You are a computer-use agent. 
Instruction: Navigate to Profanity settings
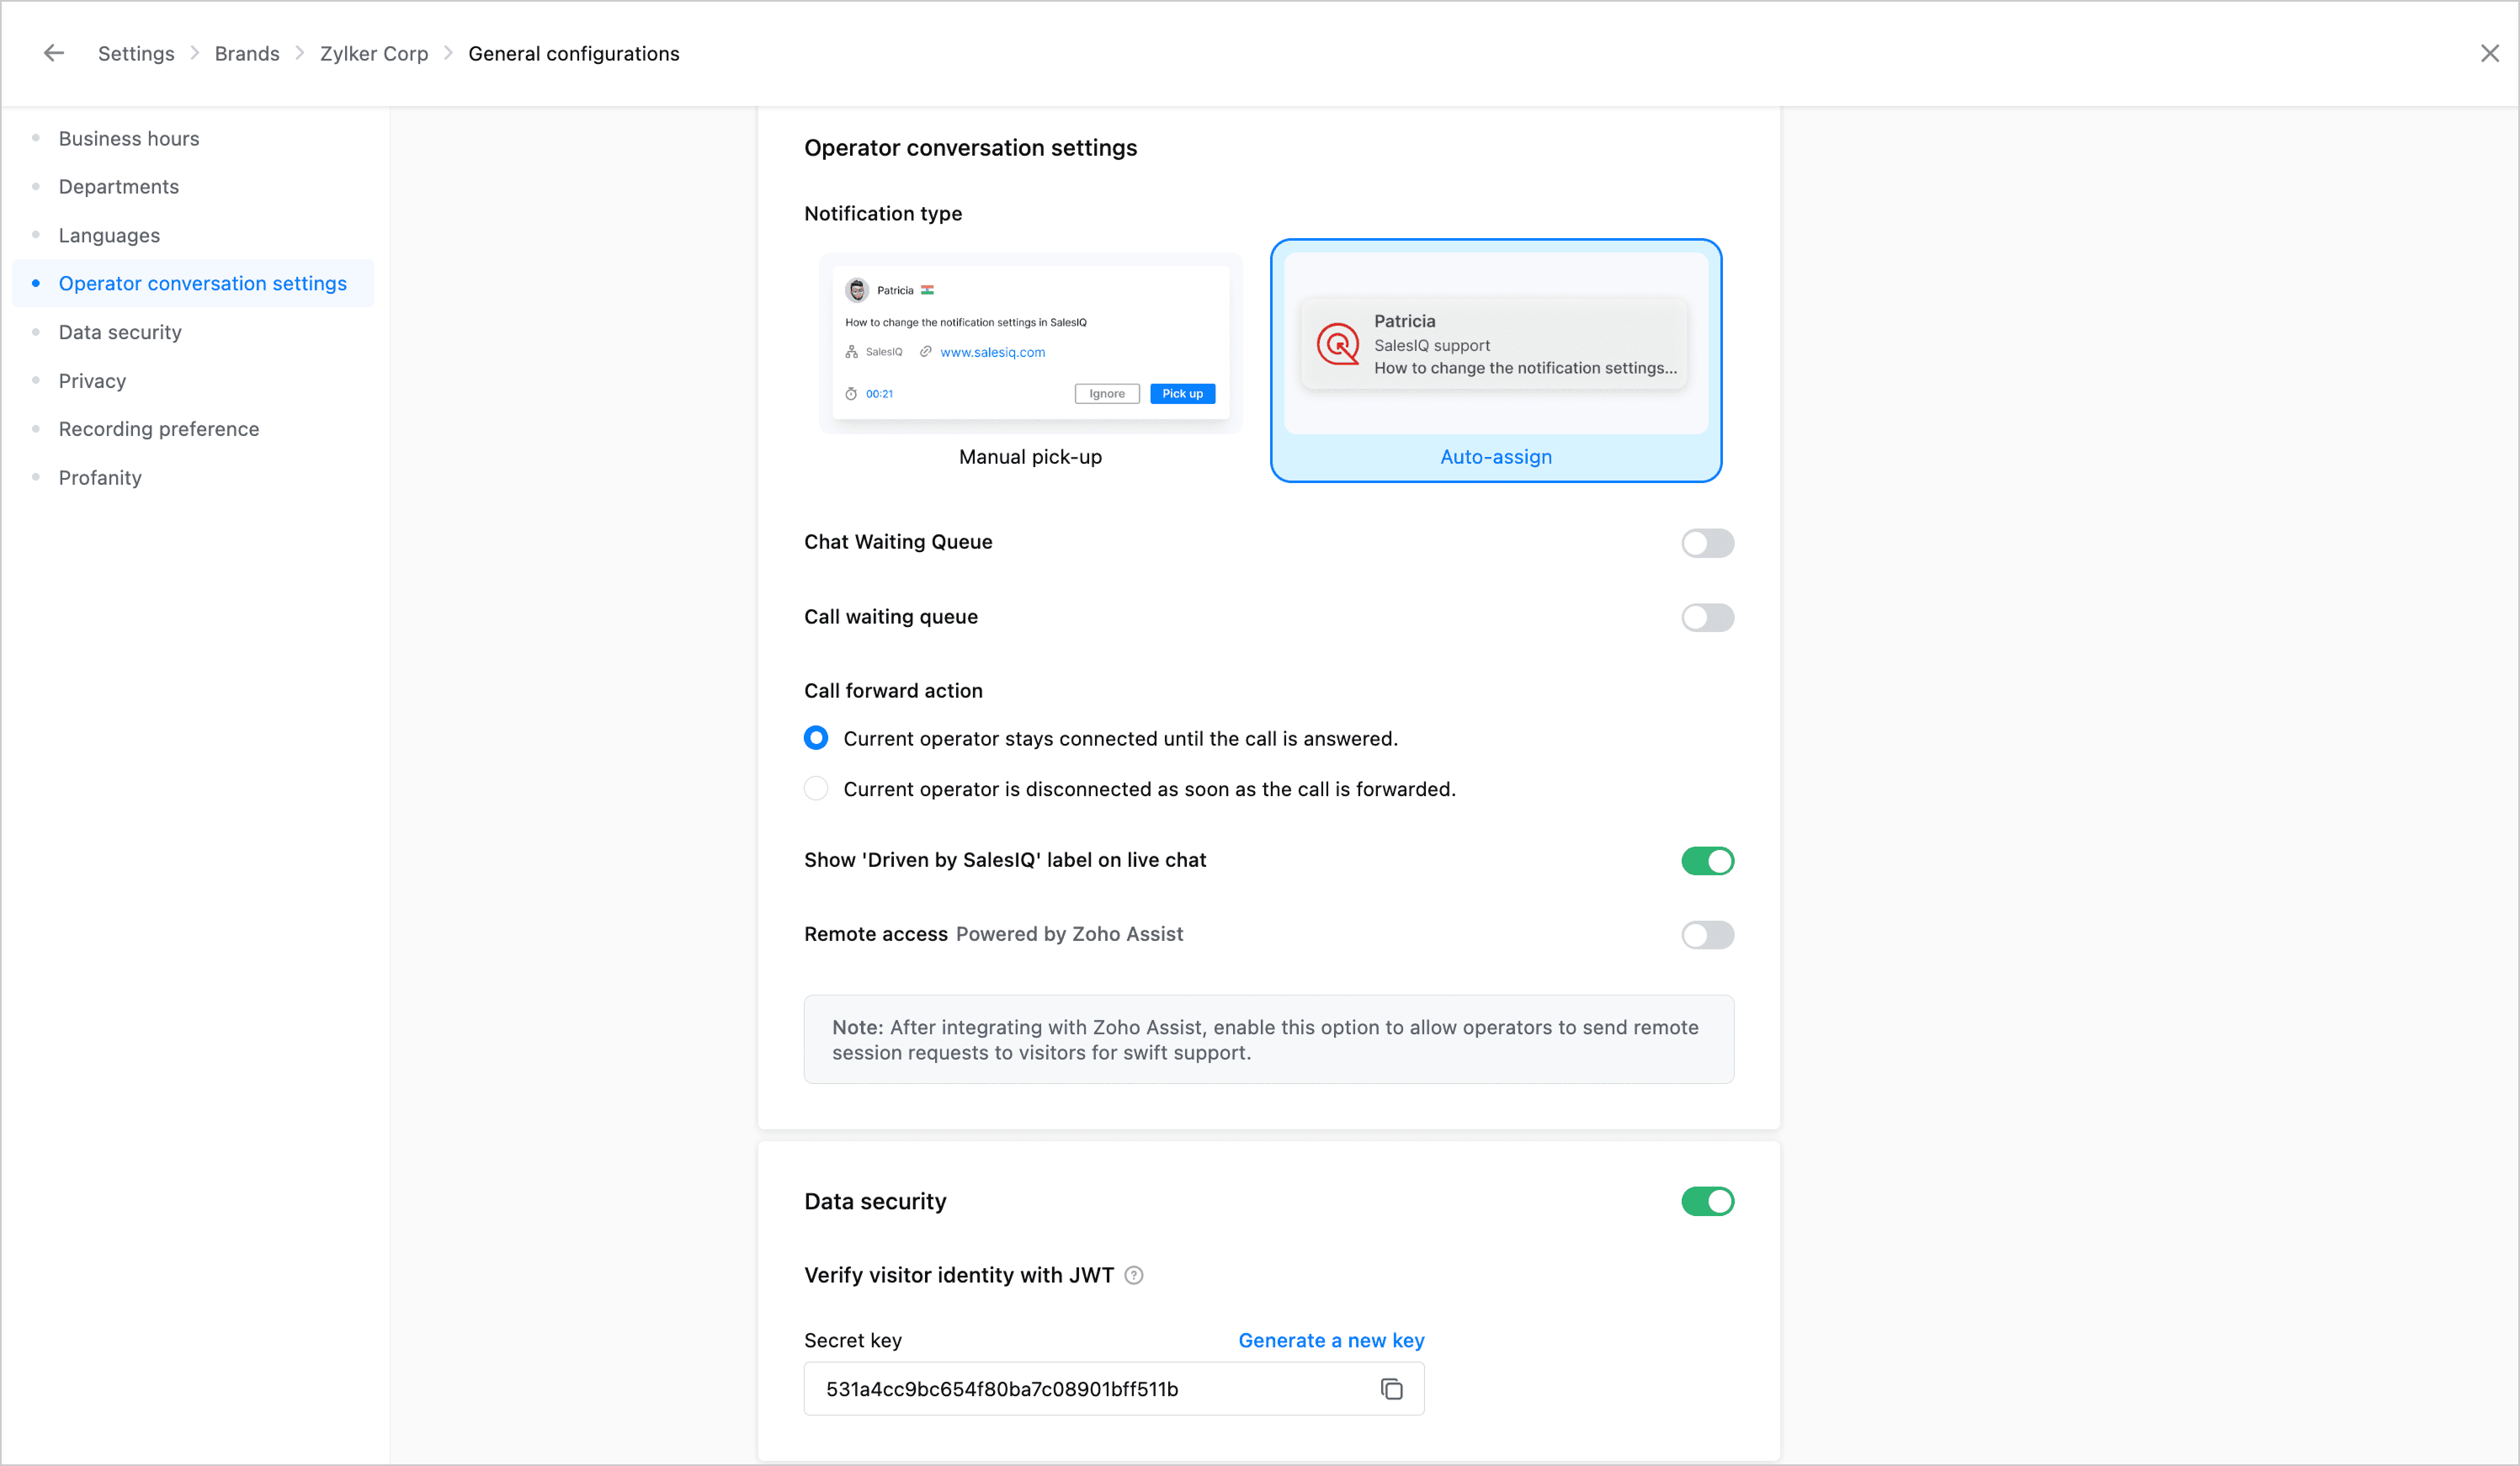tap(100, 477)
